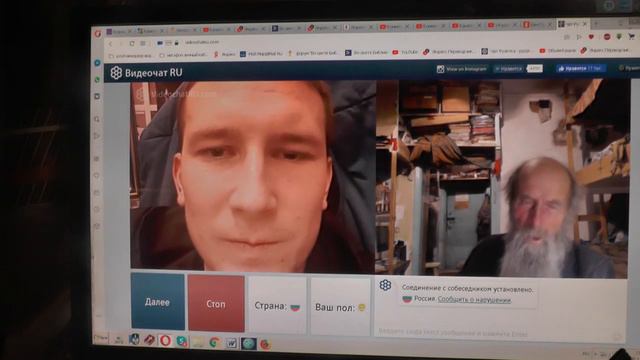
Task: Click the Facebook Нравится button
Action: pyautogui.click(x=580, y=69)
